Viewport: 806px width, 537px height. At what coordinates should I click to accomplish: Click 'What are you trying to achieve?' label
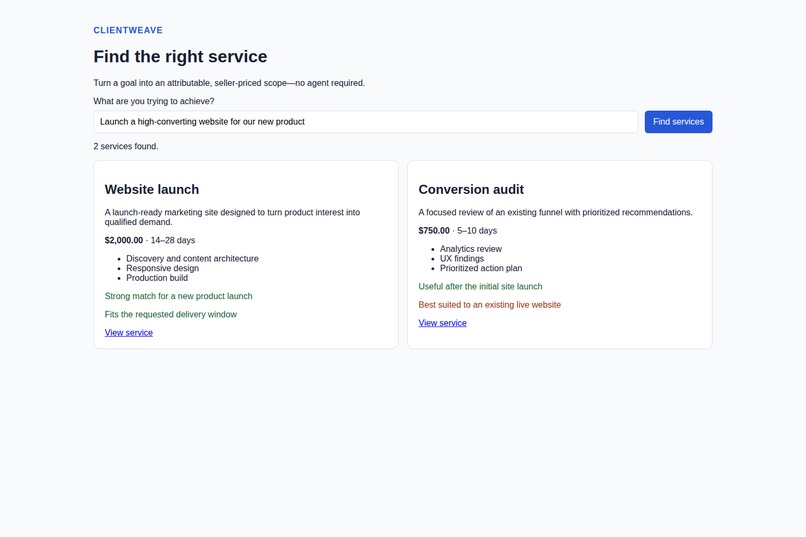pyautogui.click(x=154, y=101)
